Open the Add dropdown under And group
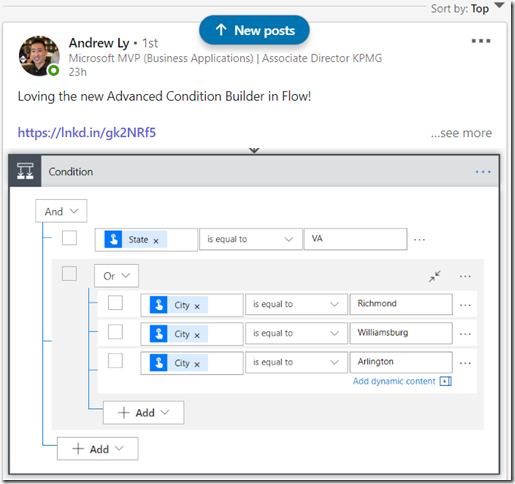Viewport: 515px width, 484px height. coord(98,449)
